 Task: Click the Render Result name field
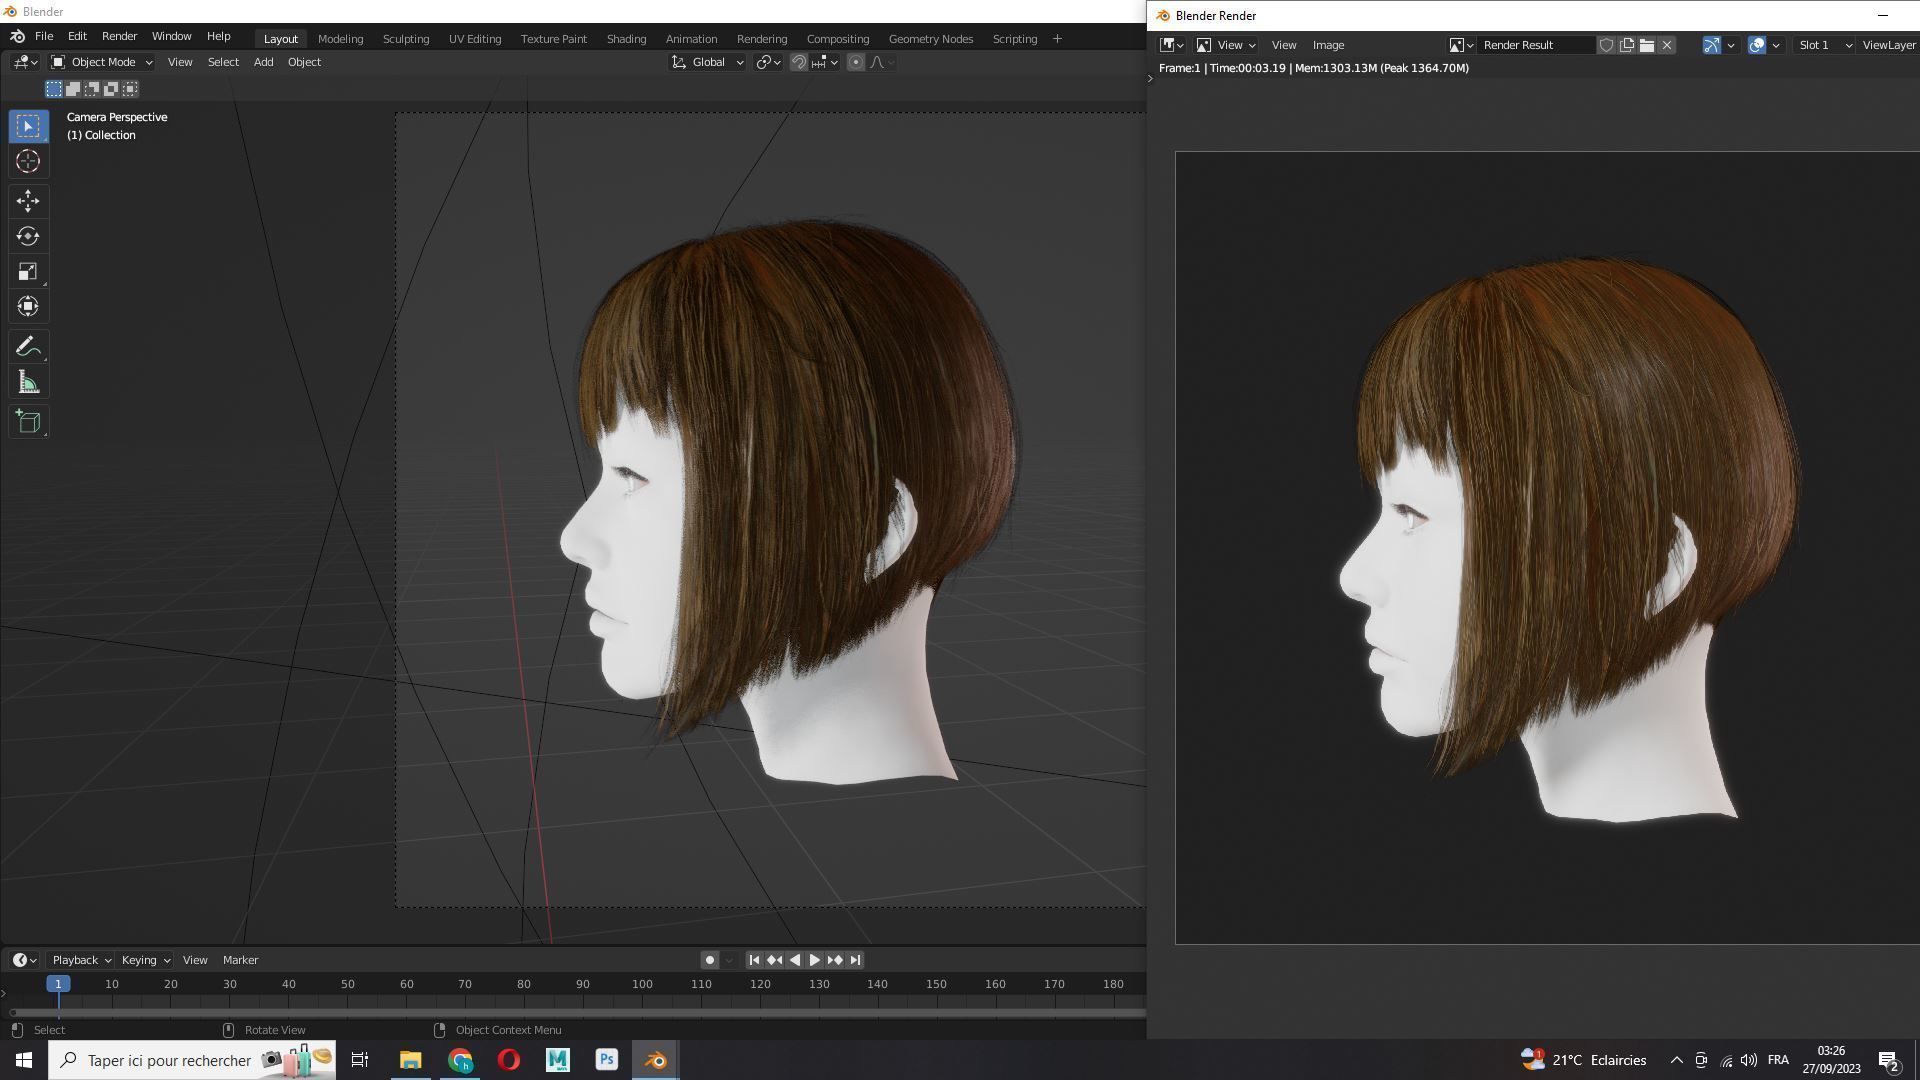click(x=1535, y=45)
